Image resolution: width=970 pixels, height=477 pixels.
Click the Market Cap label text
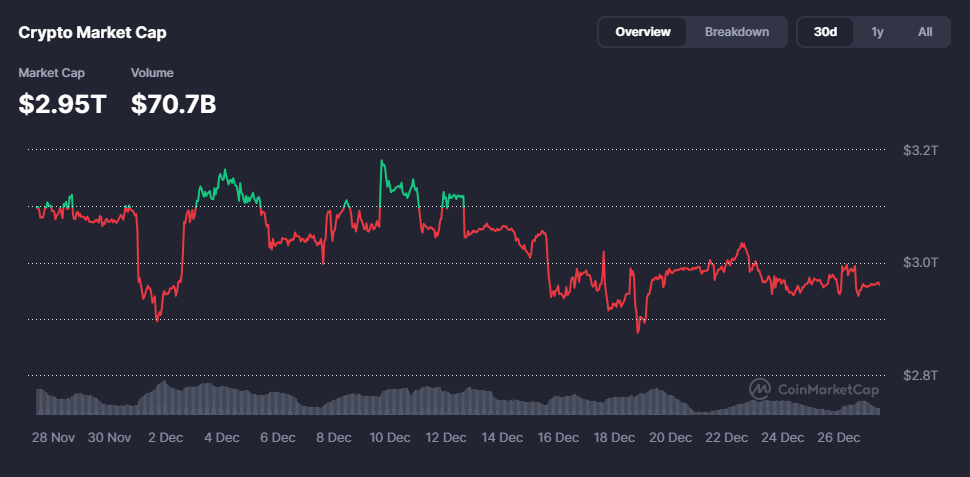[51, 73]
